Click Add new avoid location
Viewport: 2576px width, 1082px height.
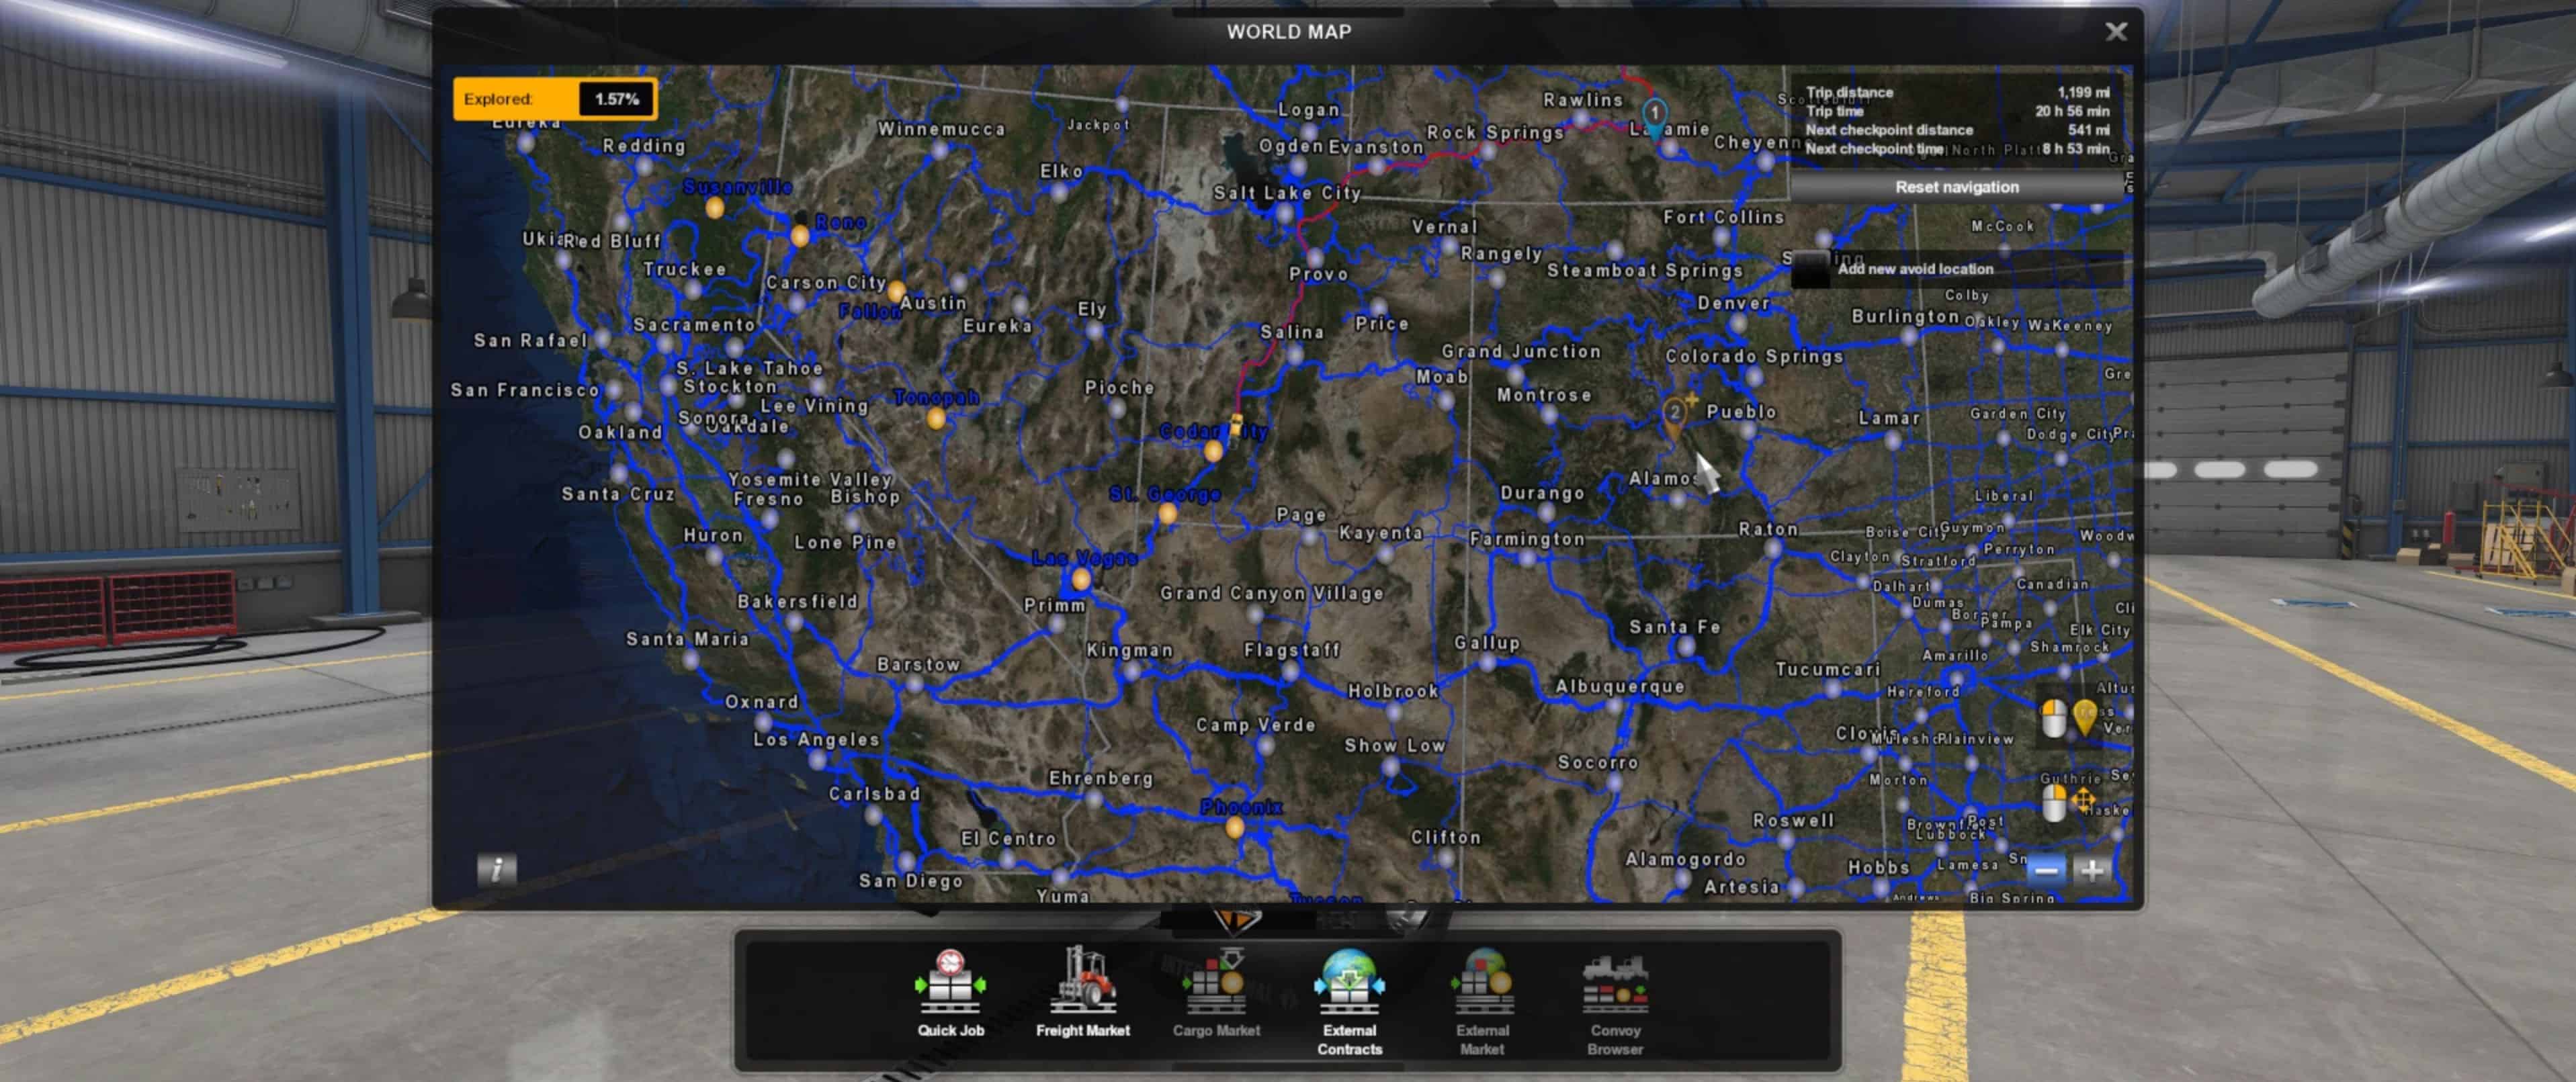1914,269
